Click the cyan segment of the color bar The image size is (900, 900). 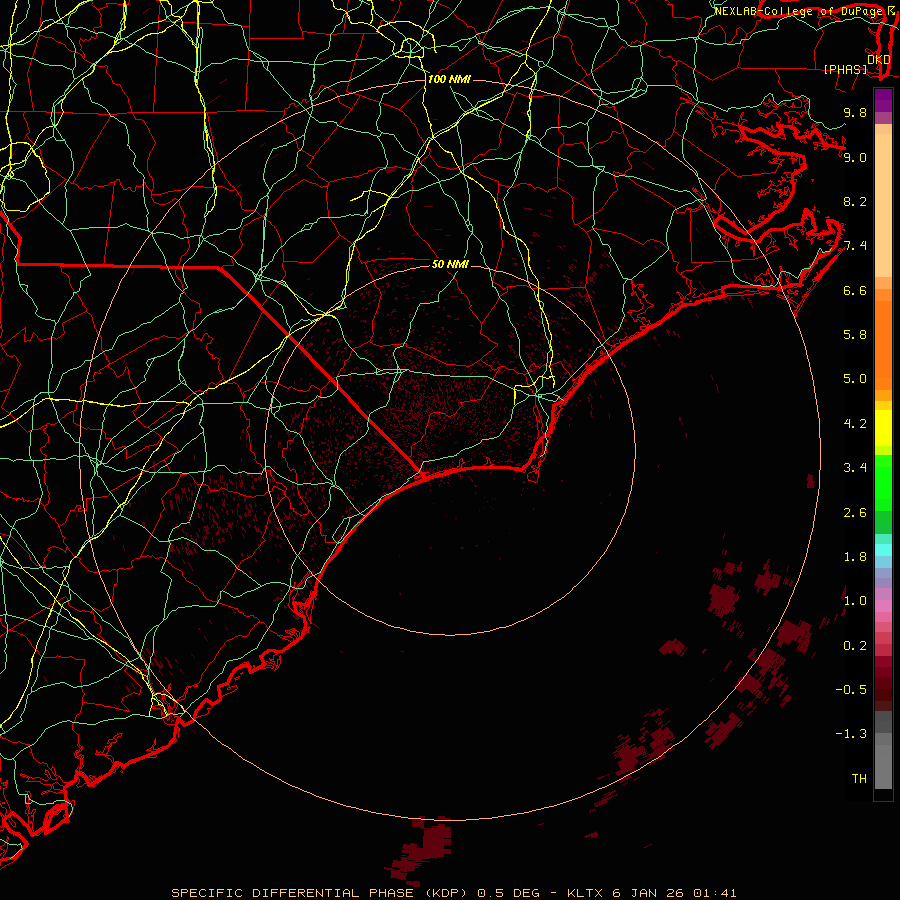click(x=883, y=550)
